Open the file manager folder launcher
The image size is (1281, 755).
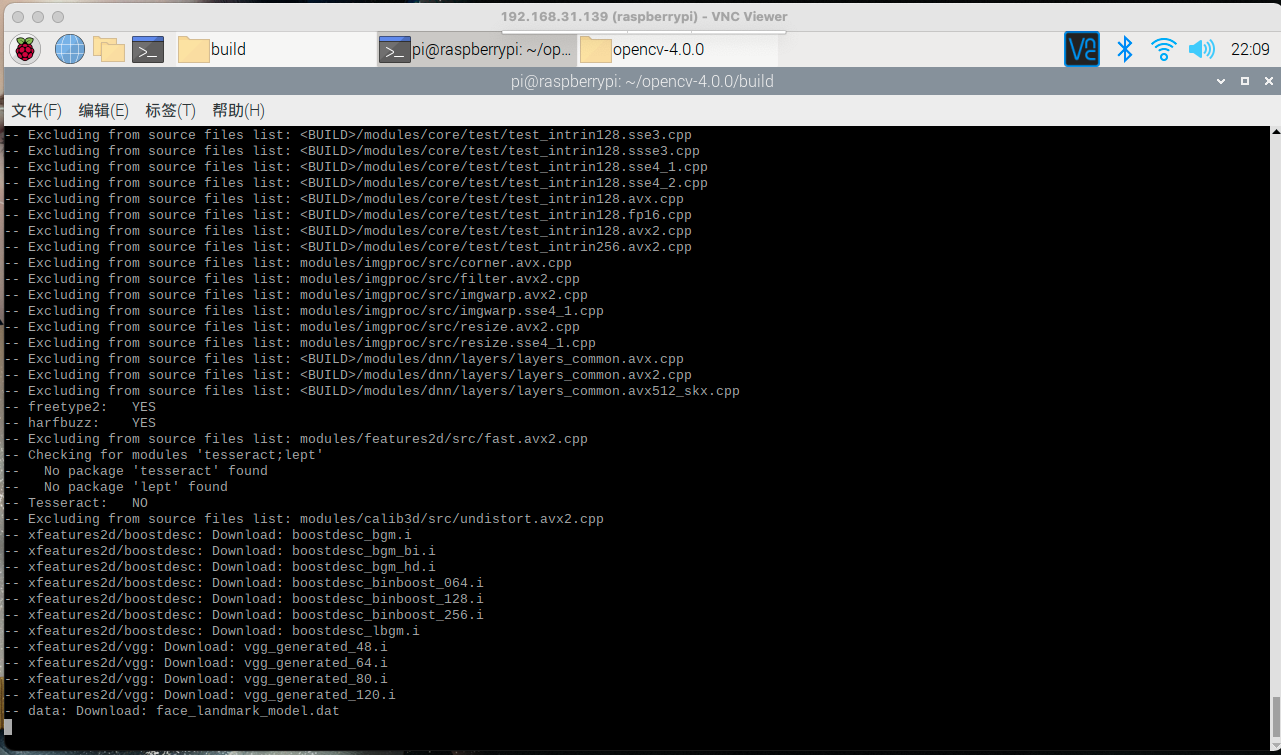[108, 49]
